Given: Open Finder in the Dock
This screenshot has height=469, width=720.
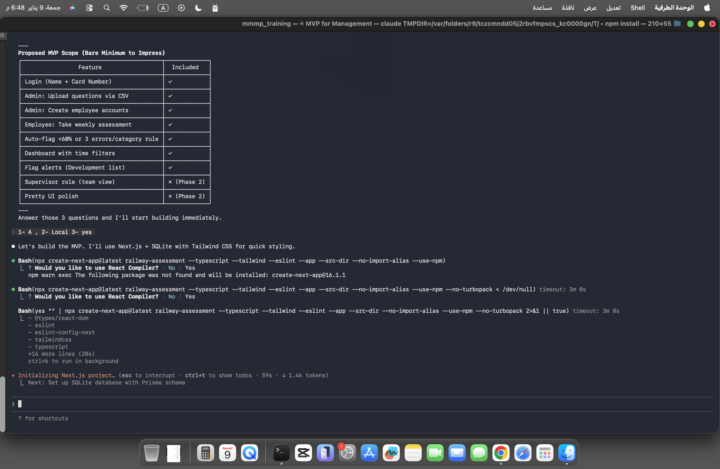Looking at the screenshot, I should click(567, 453).
